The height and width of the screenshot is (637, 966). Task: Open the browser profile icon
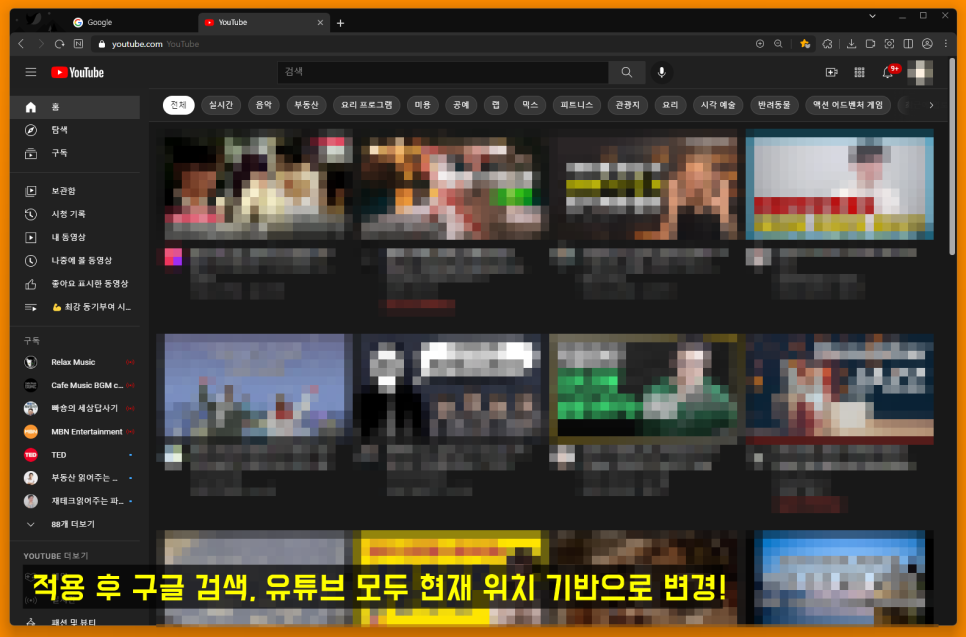(x=927, y=44)
